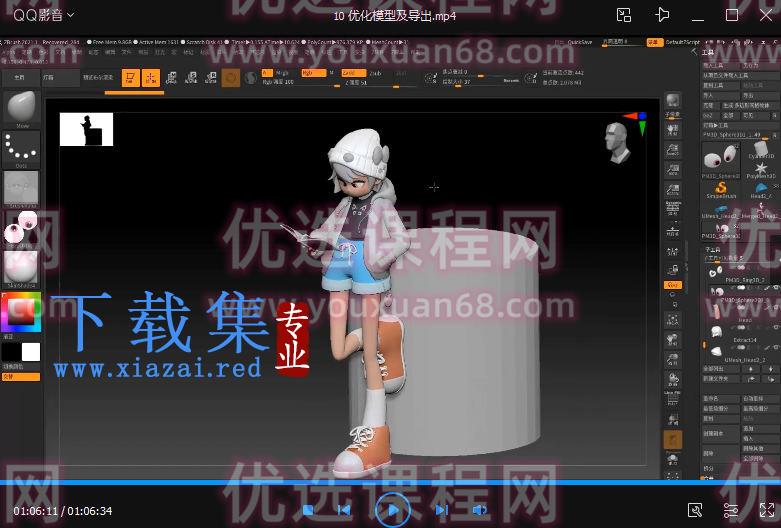Toggle the Transp transparency icon
This screenshot has width=781, height=528.
(x=673, y=419)
